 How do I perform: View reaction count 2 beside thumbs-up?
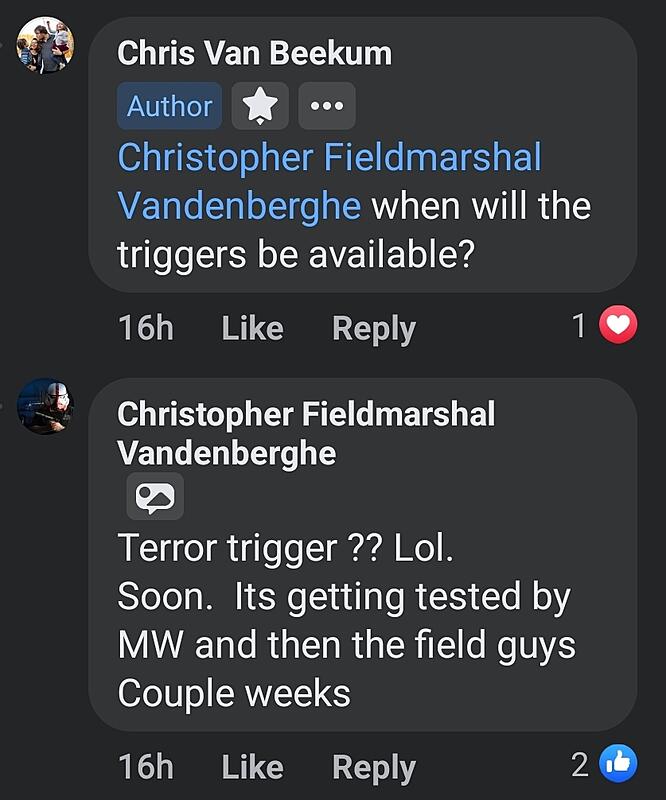[580, 765]
